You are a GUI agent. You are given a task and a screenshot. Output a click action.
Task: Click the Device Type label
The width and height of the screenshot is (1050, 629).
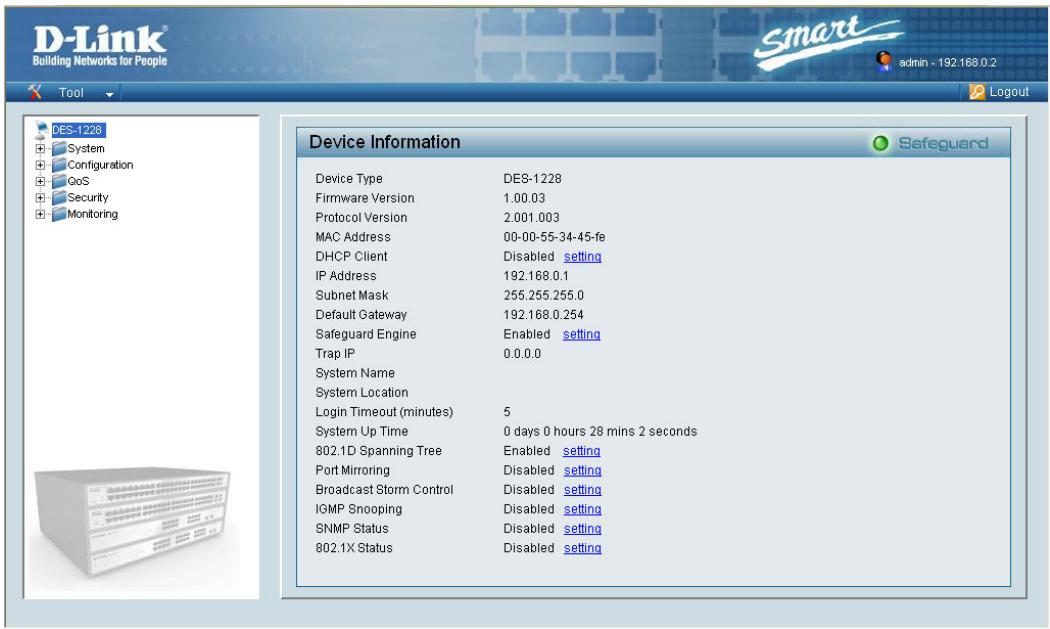[349, 179]
